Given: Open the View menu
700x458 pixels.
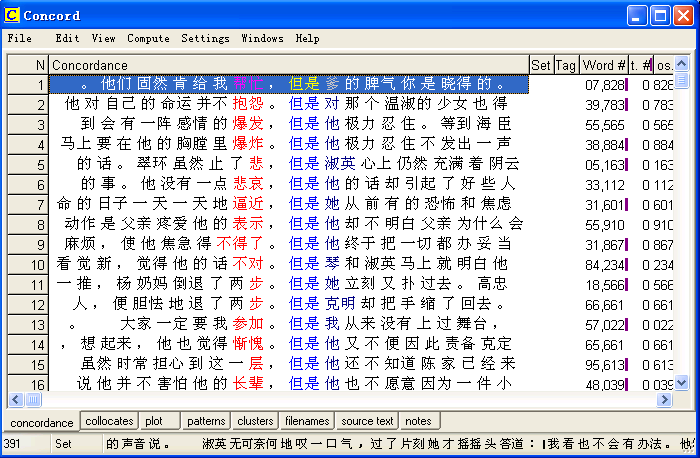Looking at the screenshot, I should 103,38.
